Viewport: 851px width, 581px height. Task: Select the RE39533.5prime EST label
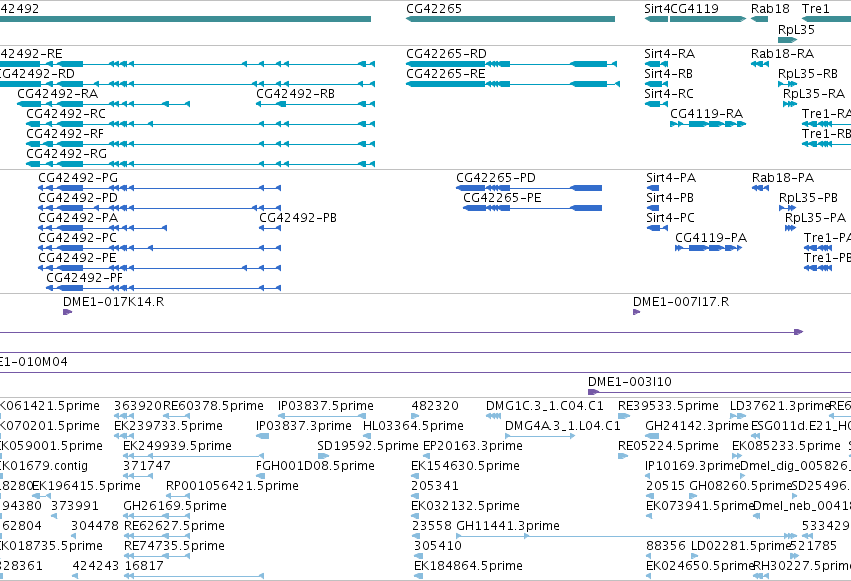click(668, 406)
